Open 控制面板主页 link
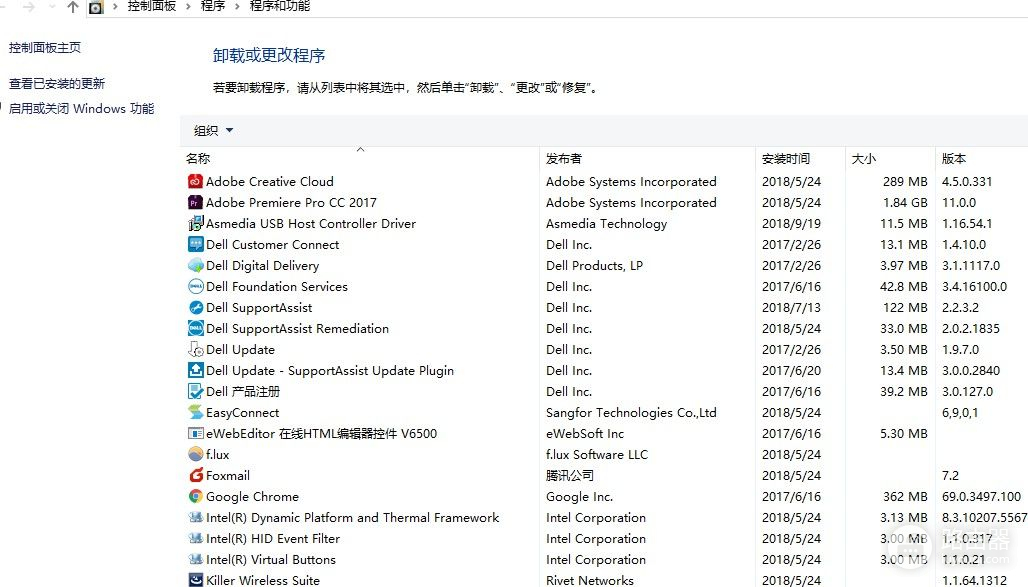This screenshot has height=587, width=1028. (x=45, y=48)
